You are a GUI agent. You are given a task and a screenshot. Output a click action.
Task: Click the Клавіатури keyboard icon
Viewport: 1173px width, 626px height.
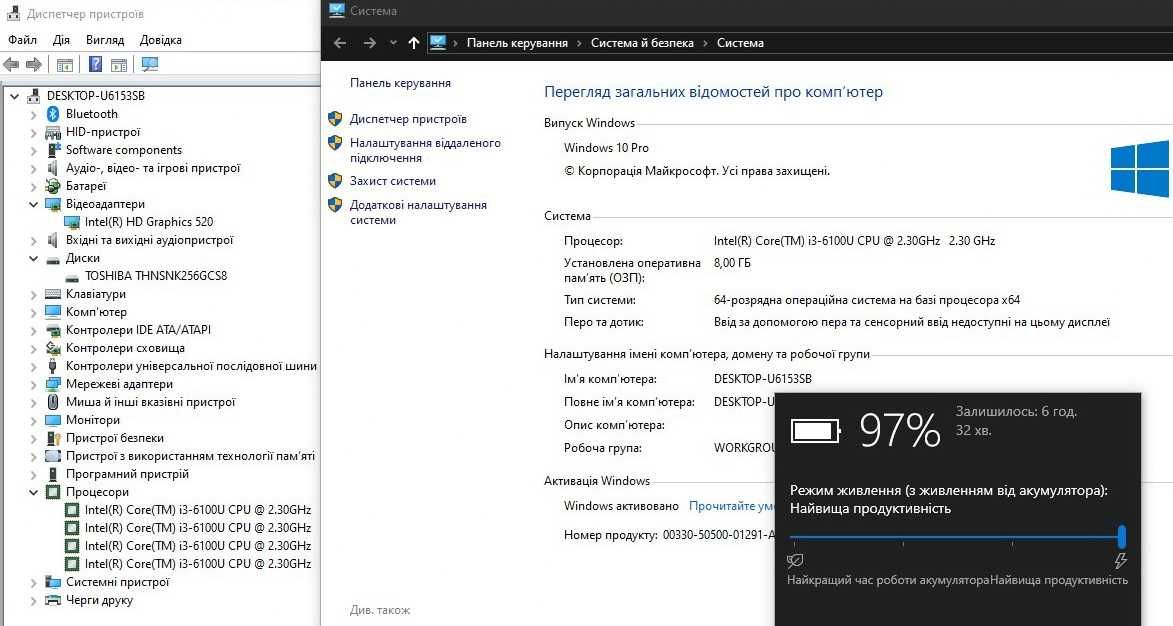52,294
